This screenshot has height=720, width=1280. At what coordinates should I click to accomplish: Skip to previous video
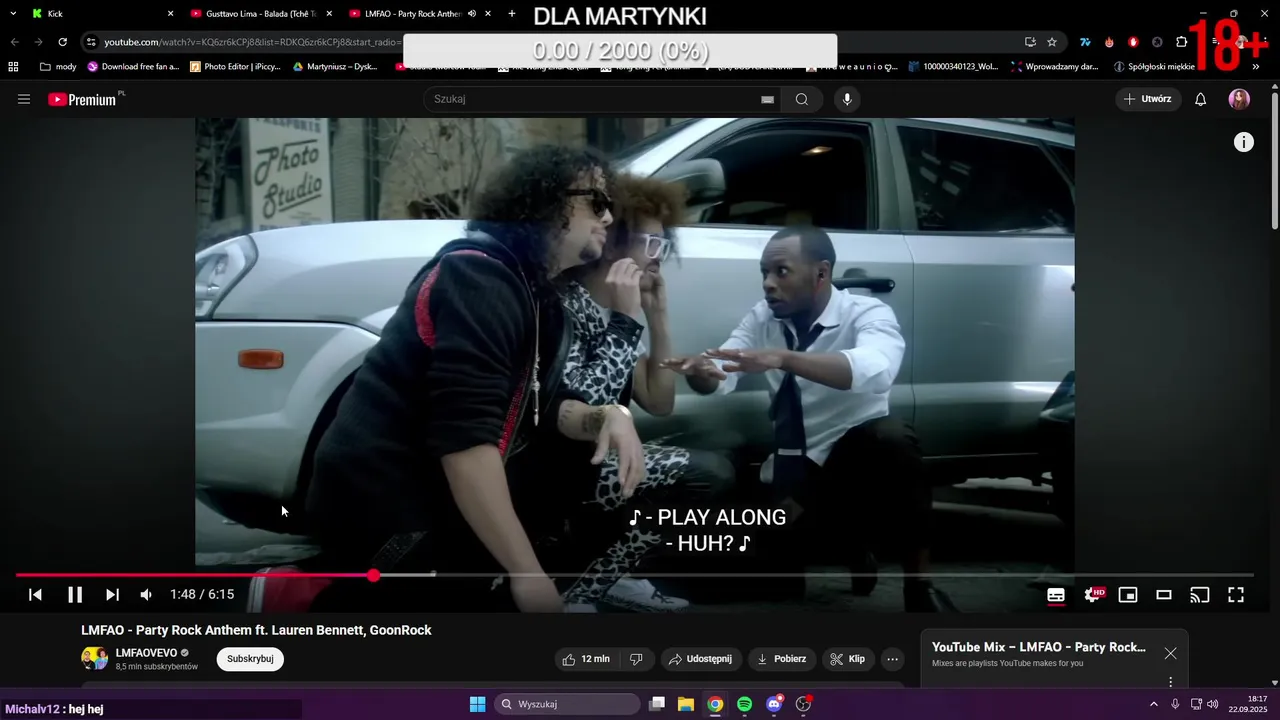point(35,594)
